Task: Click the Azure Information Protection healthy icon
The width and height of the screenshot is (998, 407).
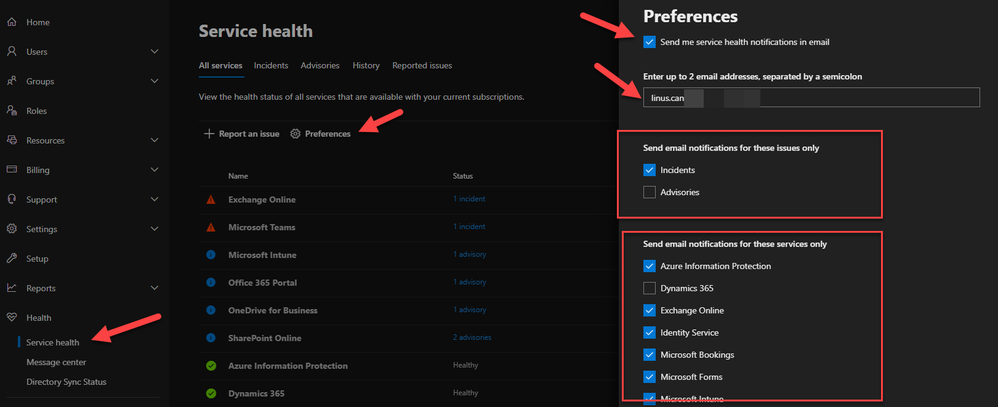Action: tap(211, 366)
